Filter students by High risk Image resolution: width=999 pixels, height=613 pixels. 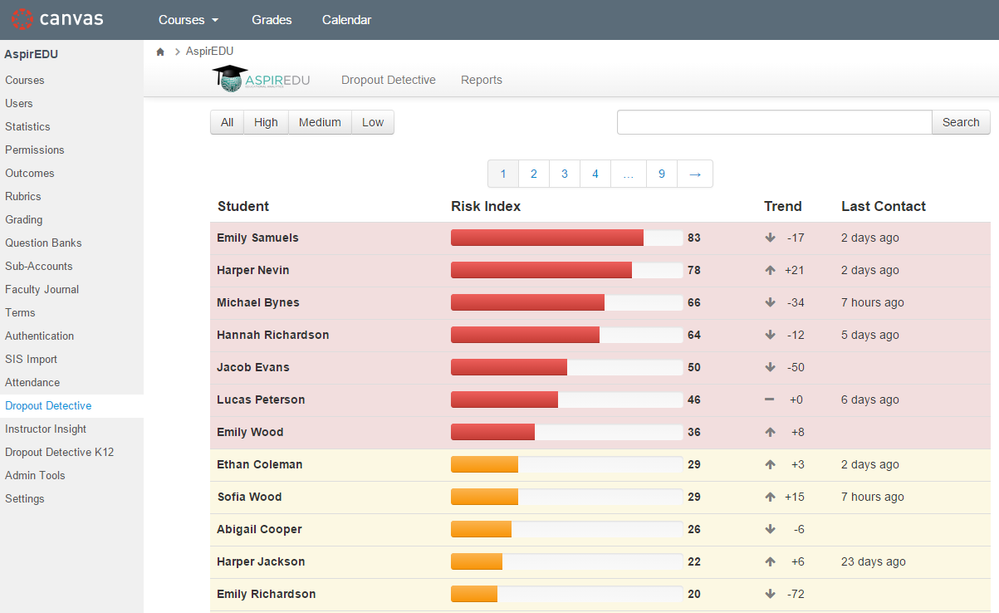coord(266,122)
